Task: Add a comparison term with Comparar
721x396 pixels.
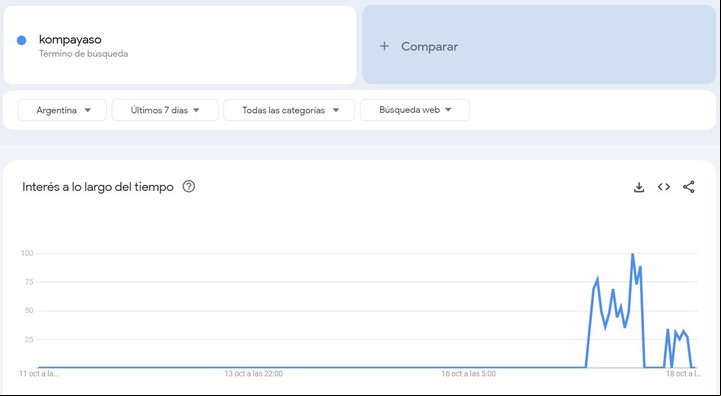Action: (539, 45)
